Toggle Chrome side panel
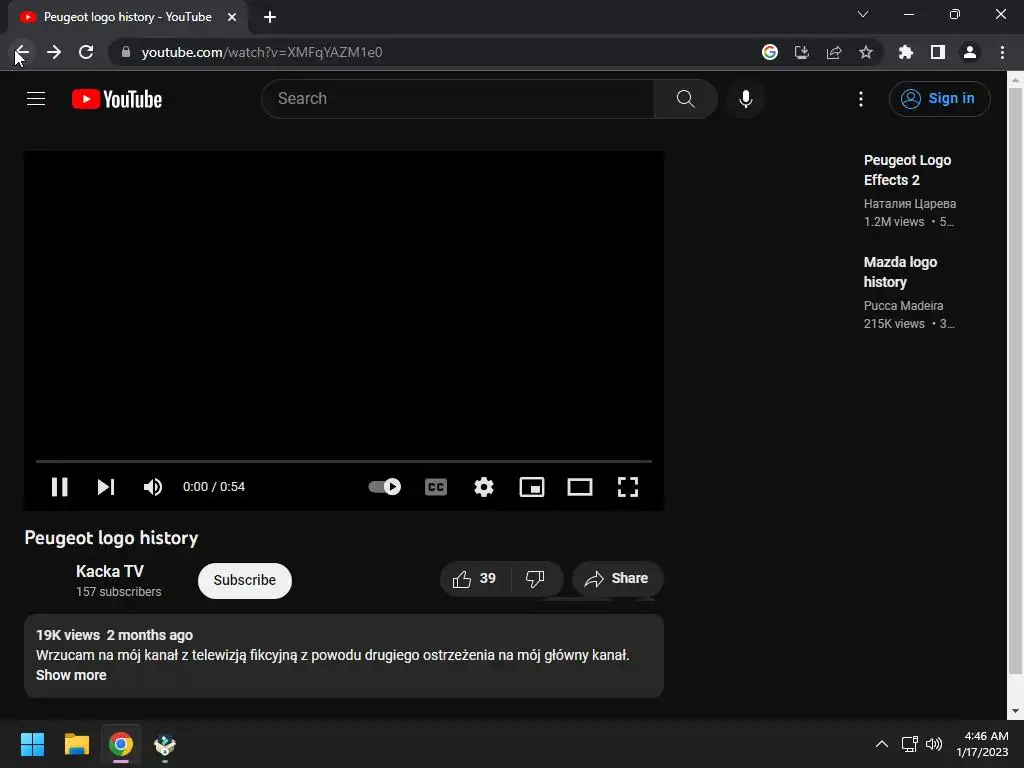1024x768 pixels. (938, 52)
